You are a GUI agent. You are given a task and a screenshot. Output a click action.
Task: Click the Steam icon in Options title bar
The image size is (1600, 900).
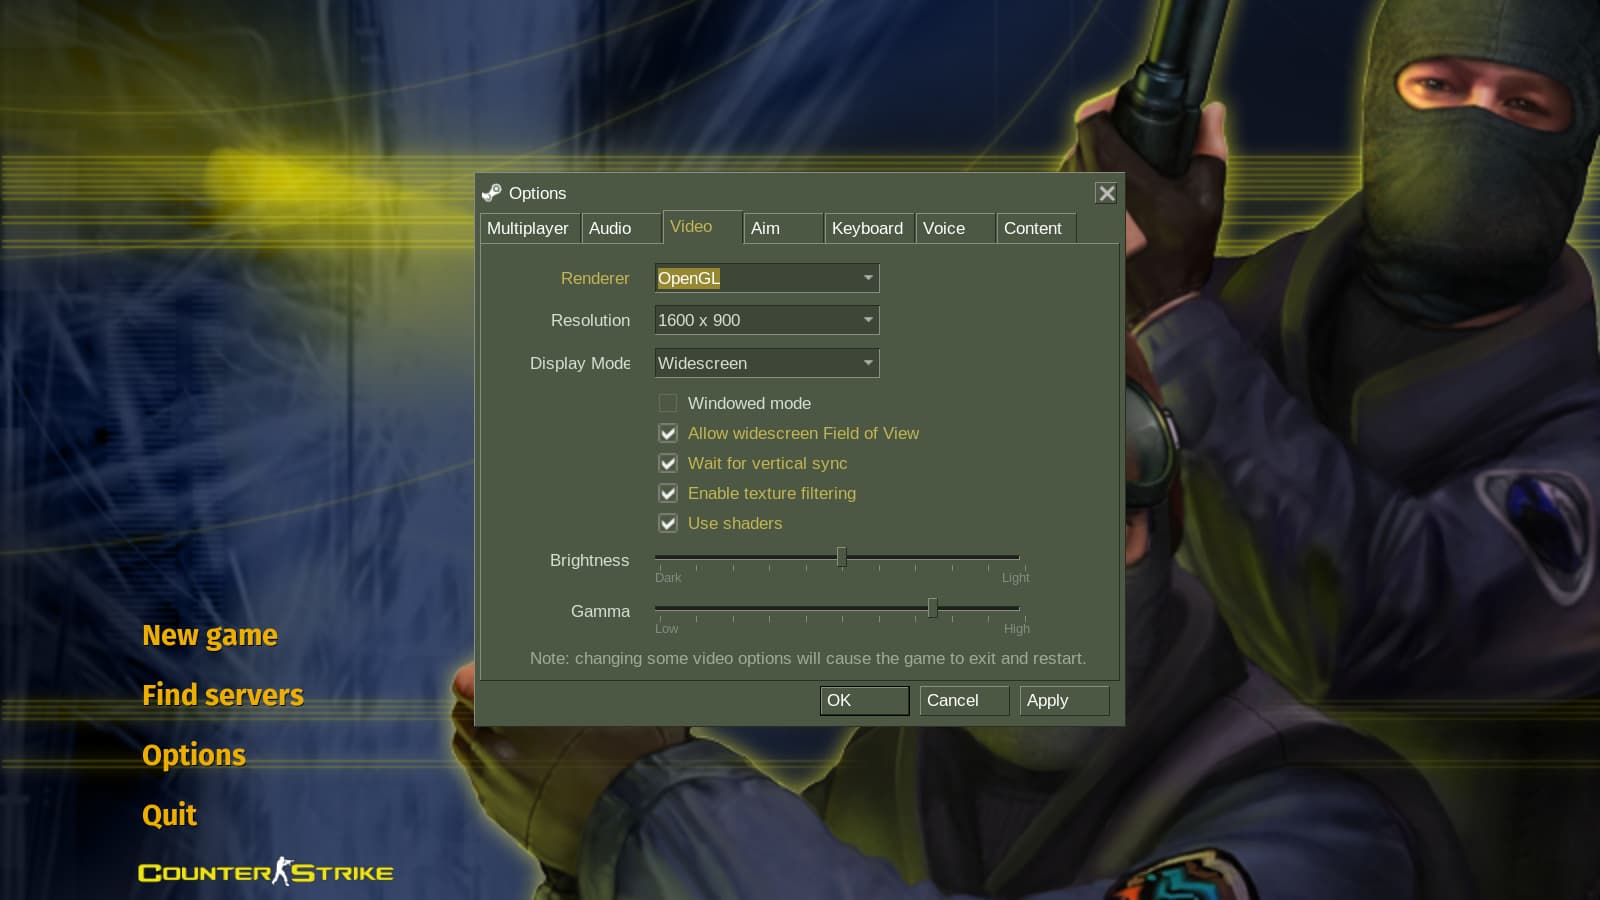click(491, 193)
